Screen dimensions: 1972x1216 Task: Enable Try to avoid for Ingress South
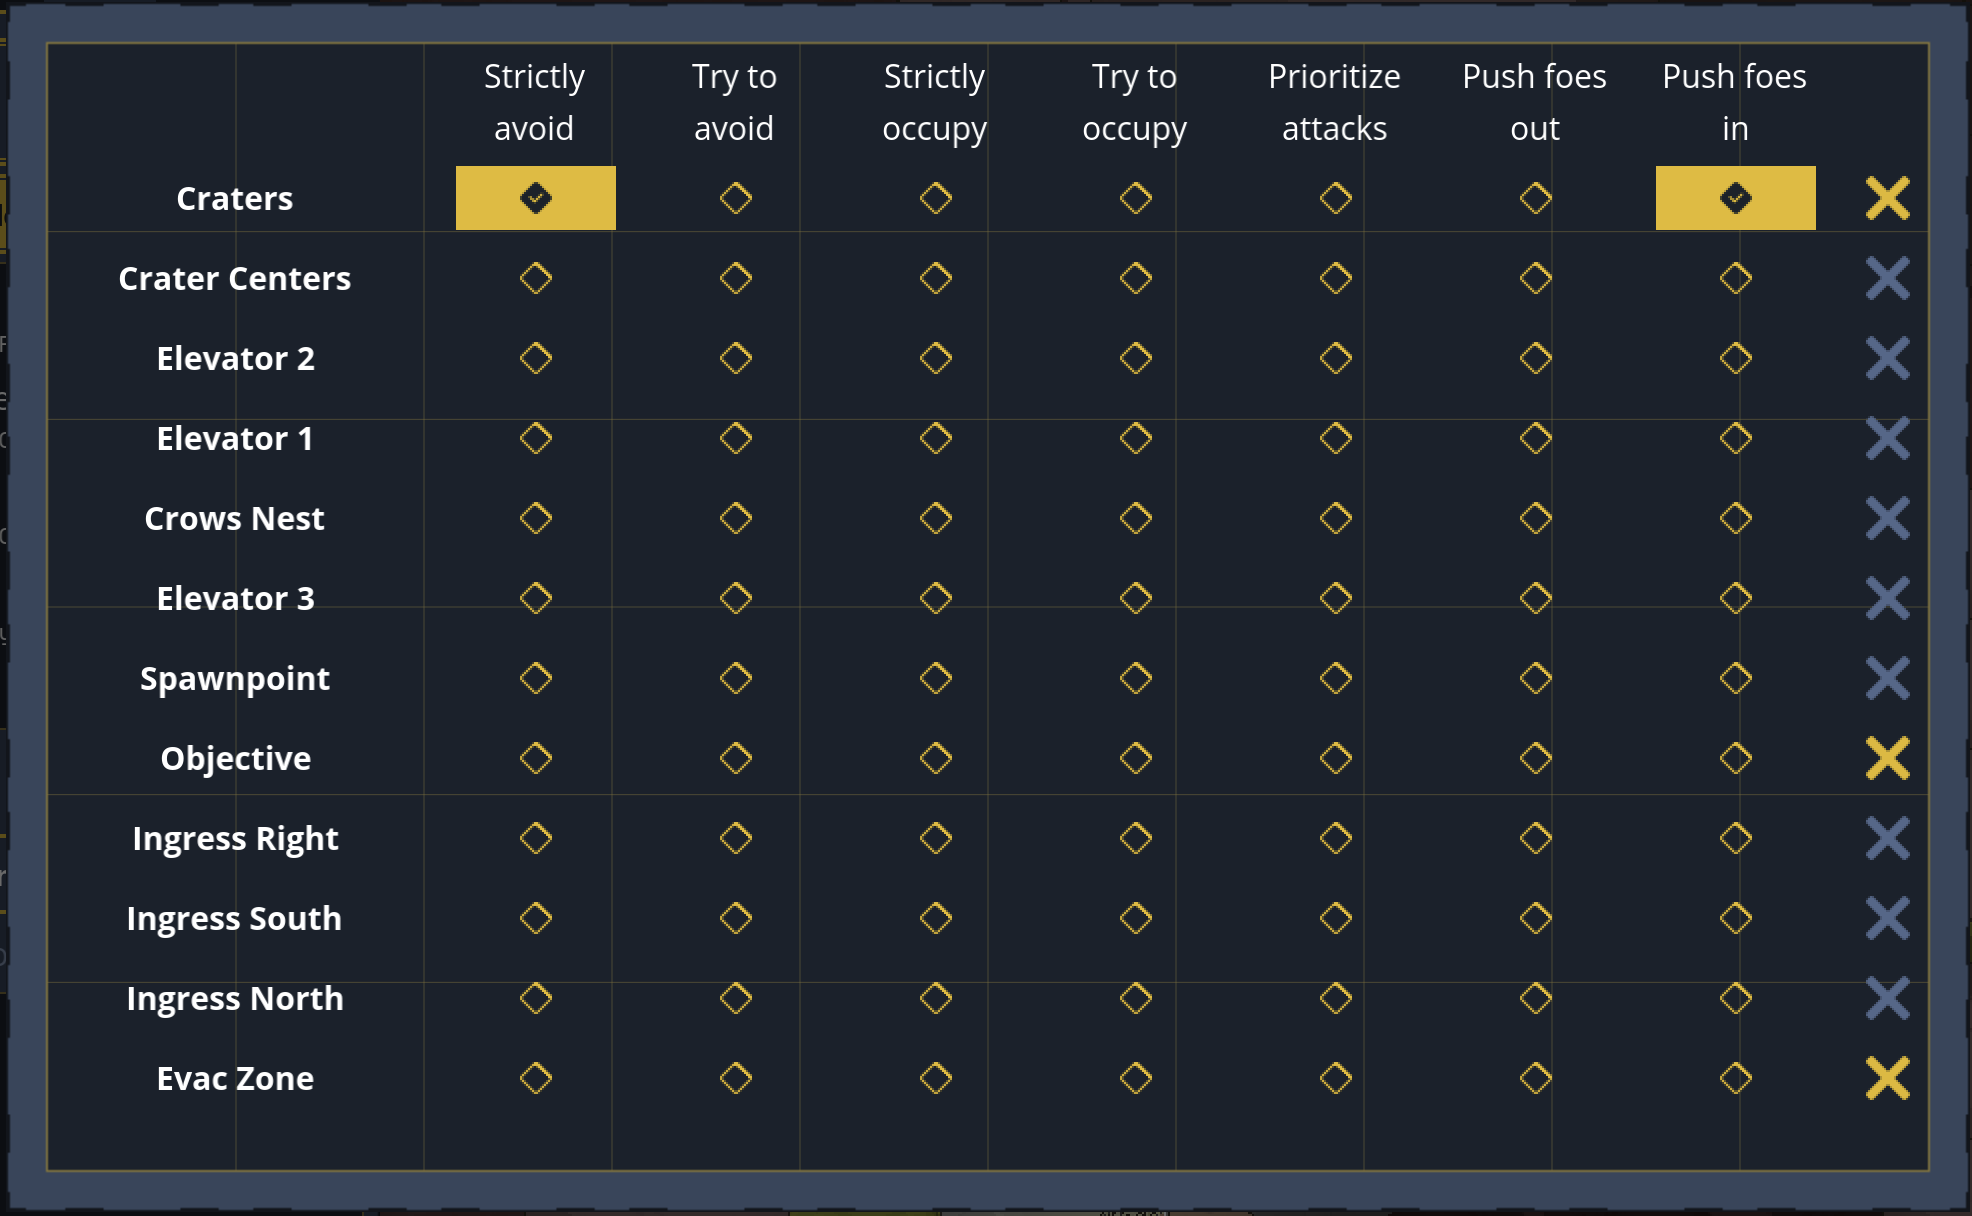[736, 918]
